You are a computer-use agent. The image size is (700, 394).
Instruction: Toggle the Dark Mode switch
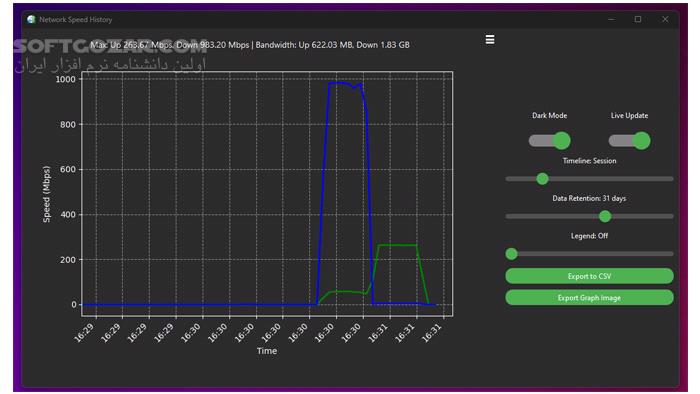[x=550, y=141]
